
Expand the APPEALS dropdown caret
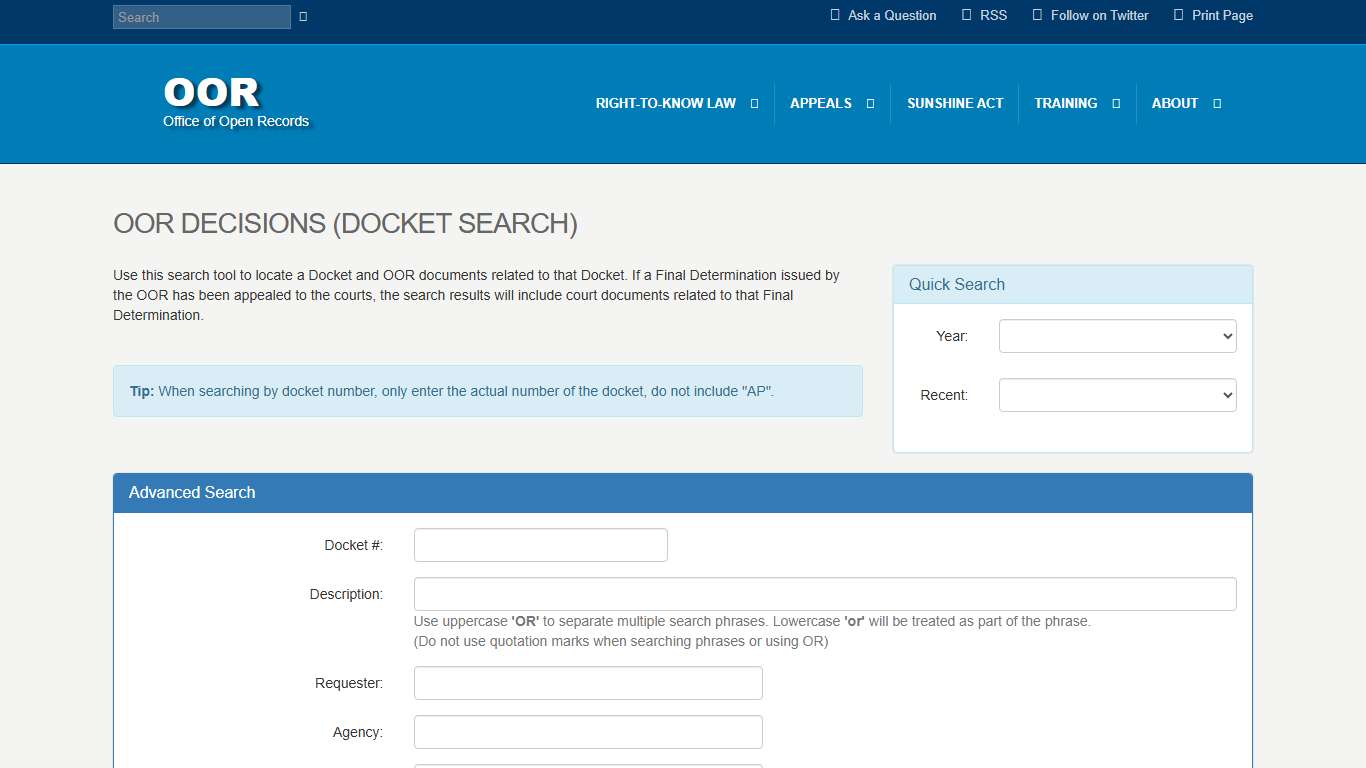pos(869,103)
